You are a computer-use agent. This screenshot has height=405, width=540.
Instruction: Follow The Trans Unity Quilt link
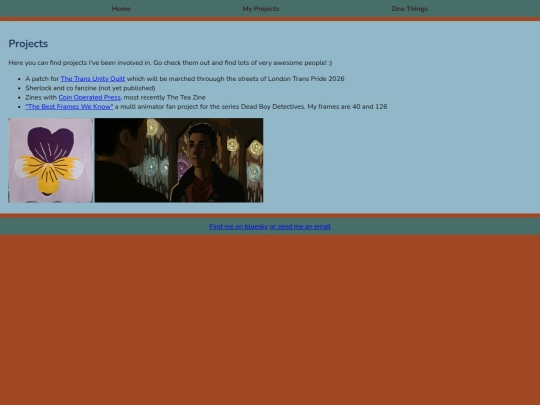93,79
